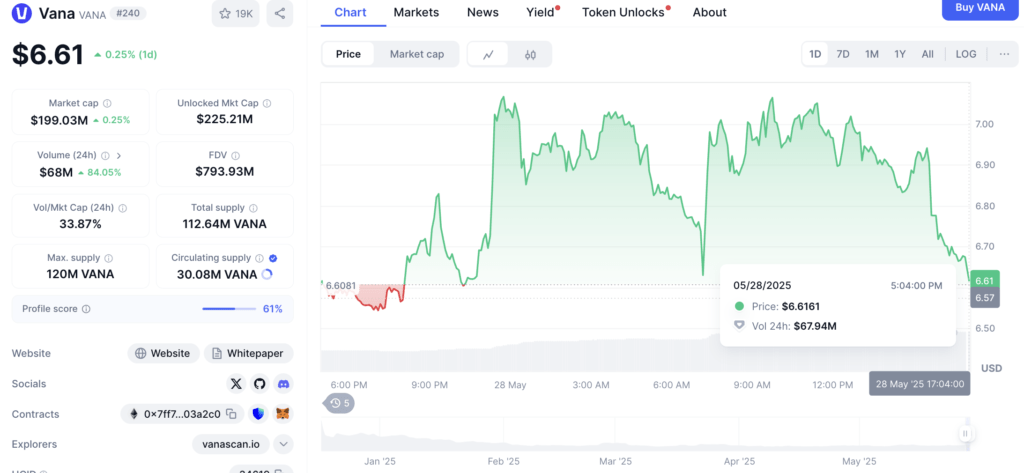This screenshot has height=473, width=1024.
Task: Click the history events badge 5
Action: tap(339, 403)
